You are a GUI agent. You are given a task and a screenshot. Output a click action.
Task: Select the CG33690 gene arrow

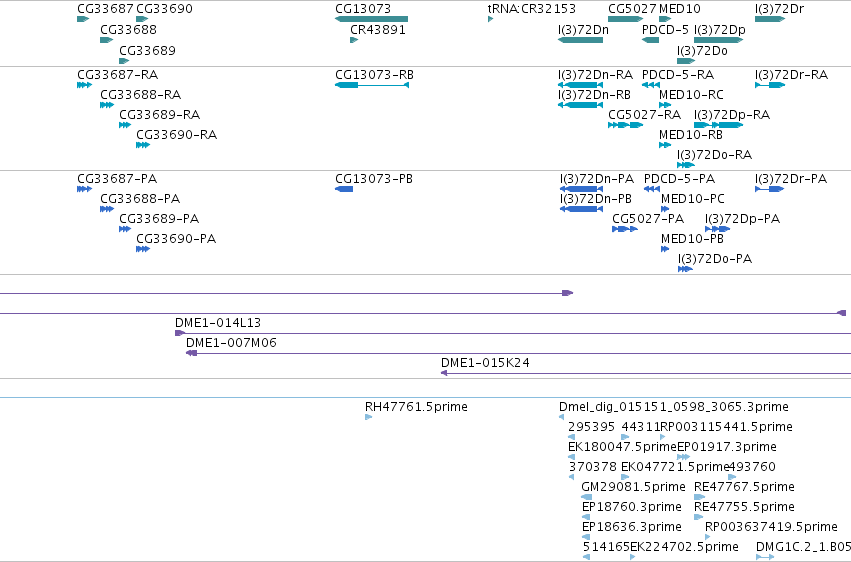142,19
